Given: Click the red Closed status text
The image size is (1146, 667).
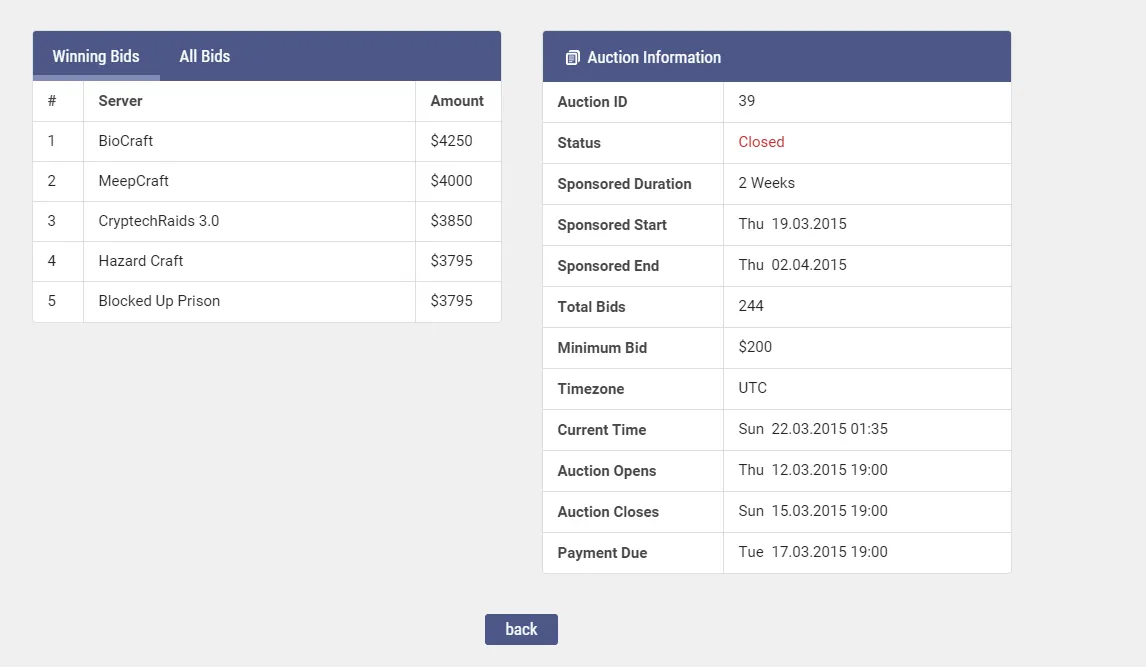Looking at the screenshot, I should tap(761, 142).
